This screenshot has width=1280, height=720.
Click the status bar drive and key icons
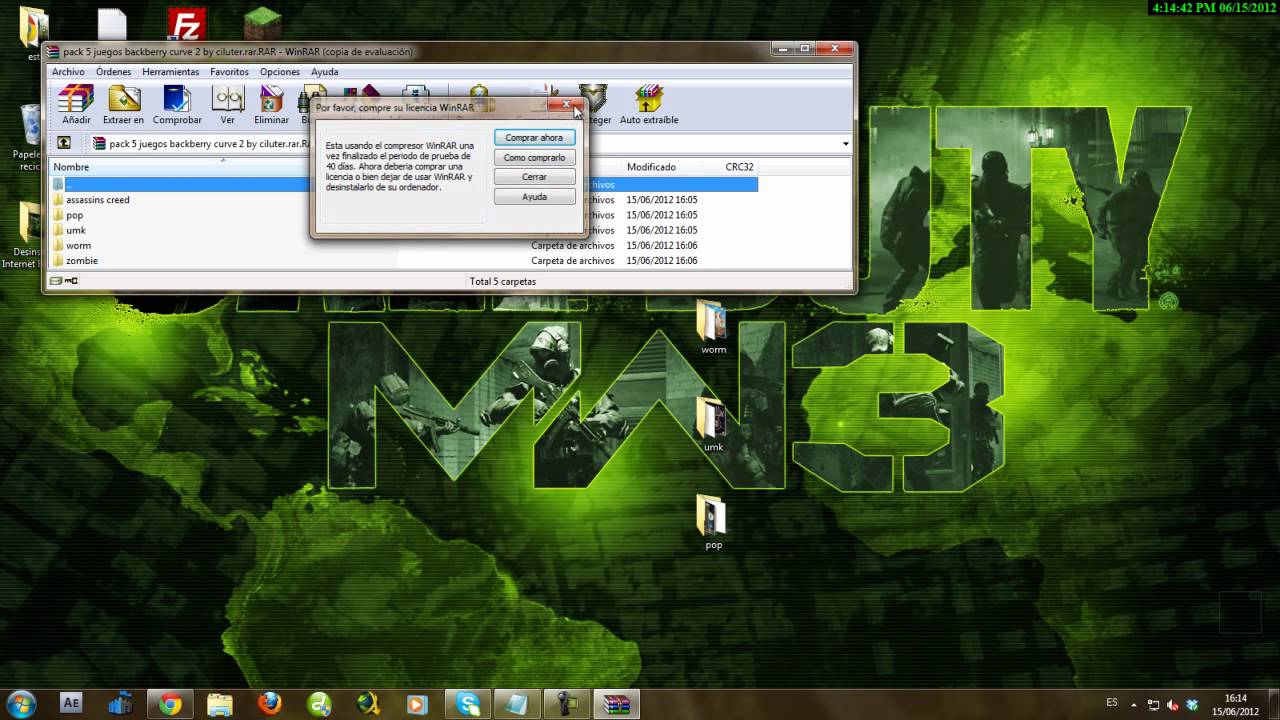[x=63, y=282]
